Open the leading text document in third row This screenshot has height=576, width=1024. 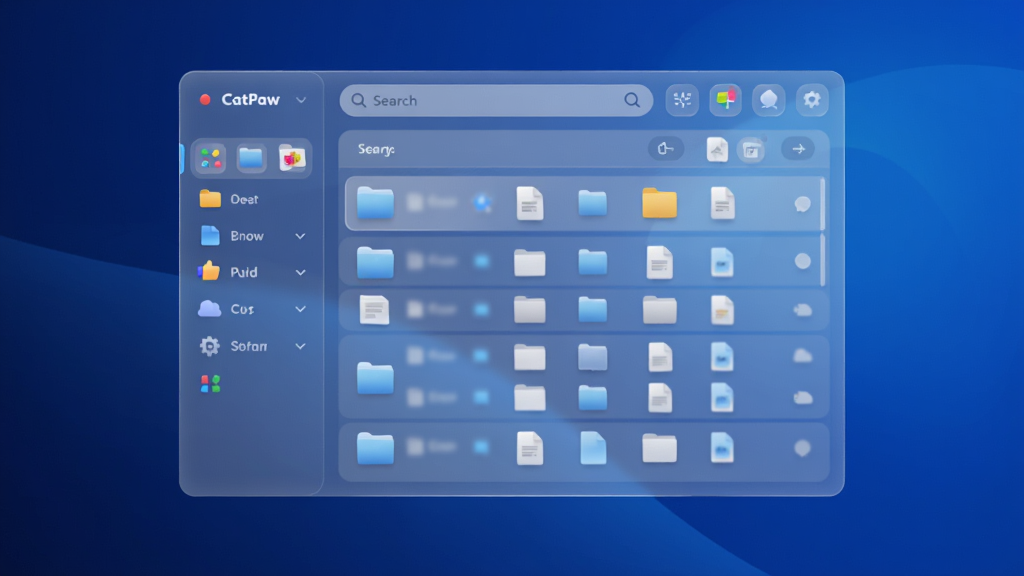375,310
